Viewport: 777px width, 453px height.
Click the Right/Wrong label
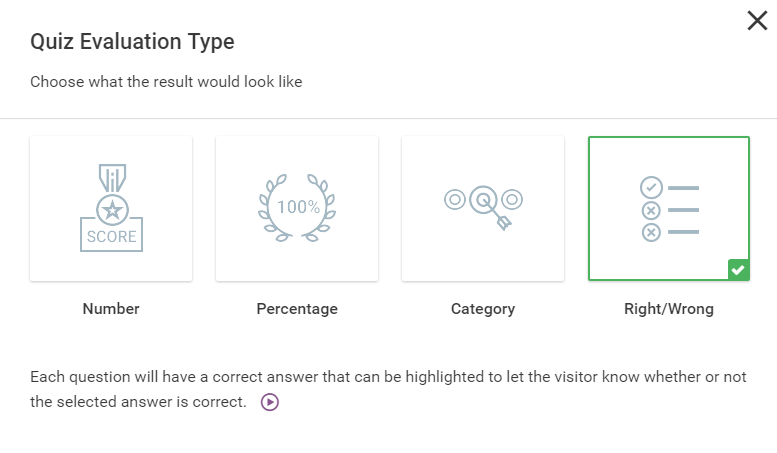click(669, 309)
